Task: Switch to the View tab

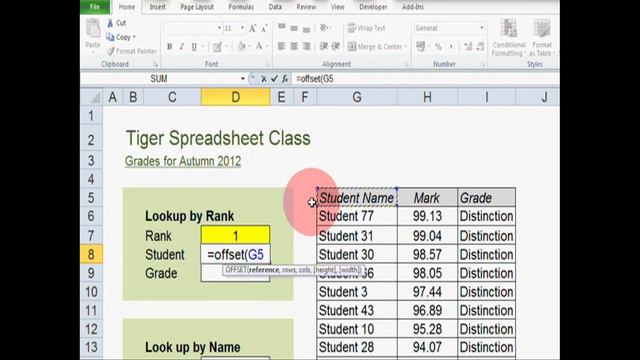Action: (338, 7)
